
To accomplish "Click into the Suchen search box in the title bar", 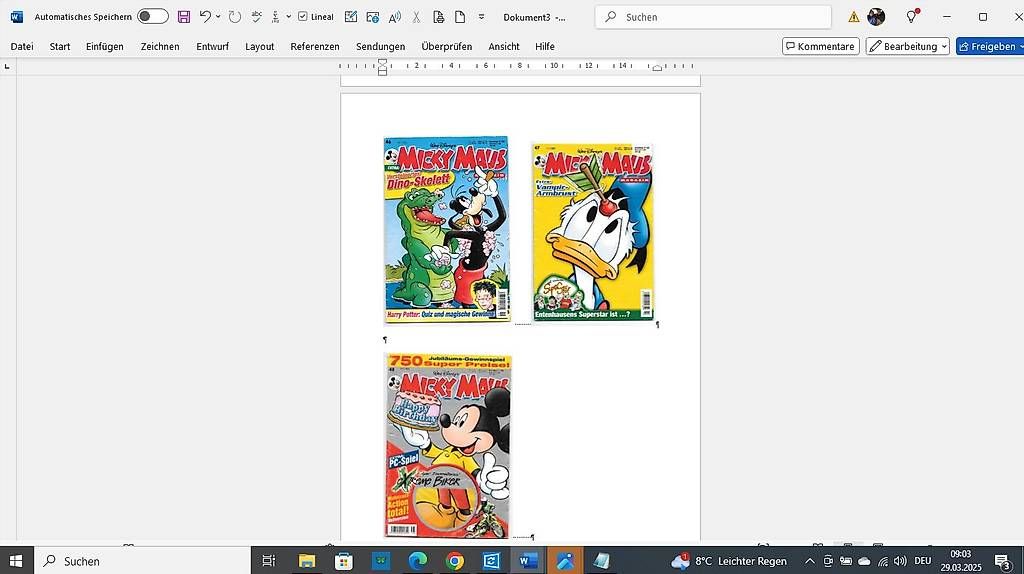I will (713, 17).
